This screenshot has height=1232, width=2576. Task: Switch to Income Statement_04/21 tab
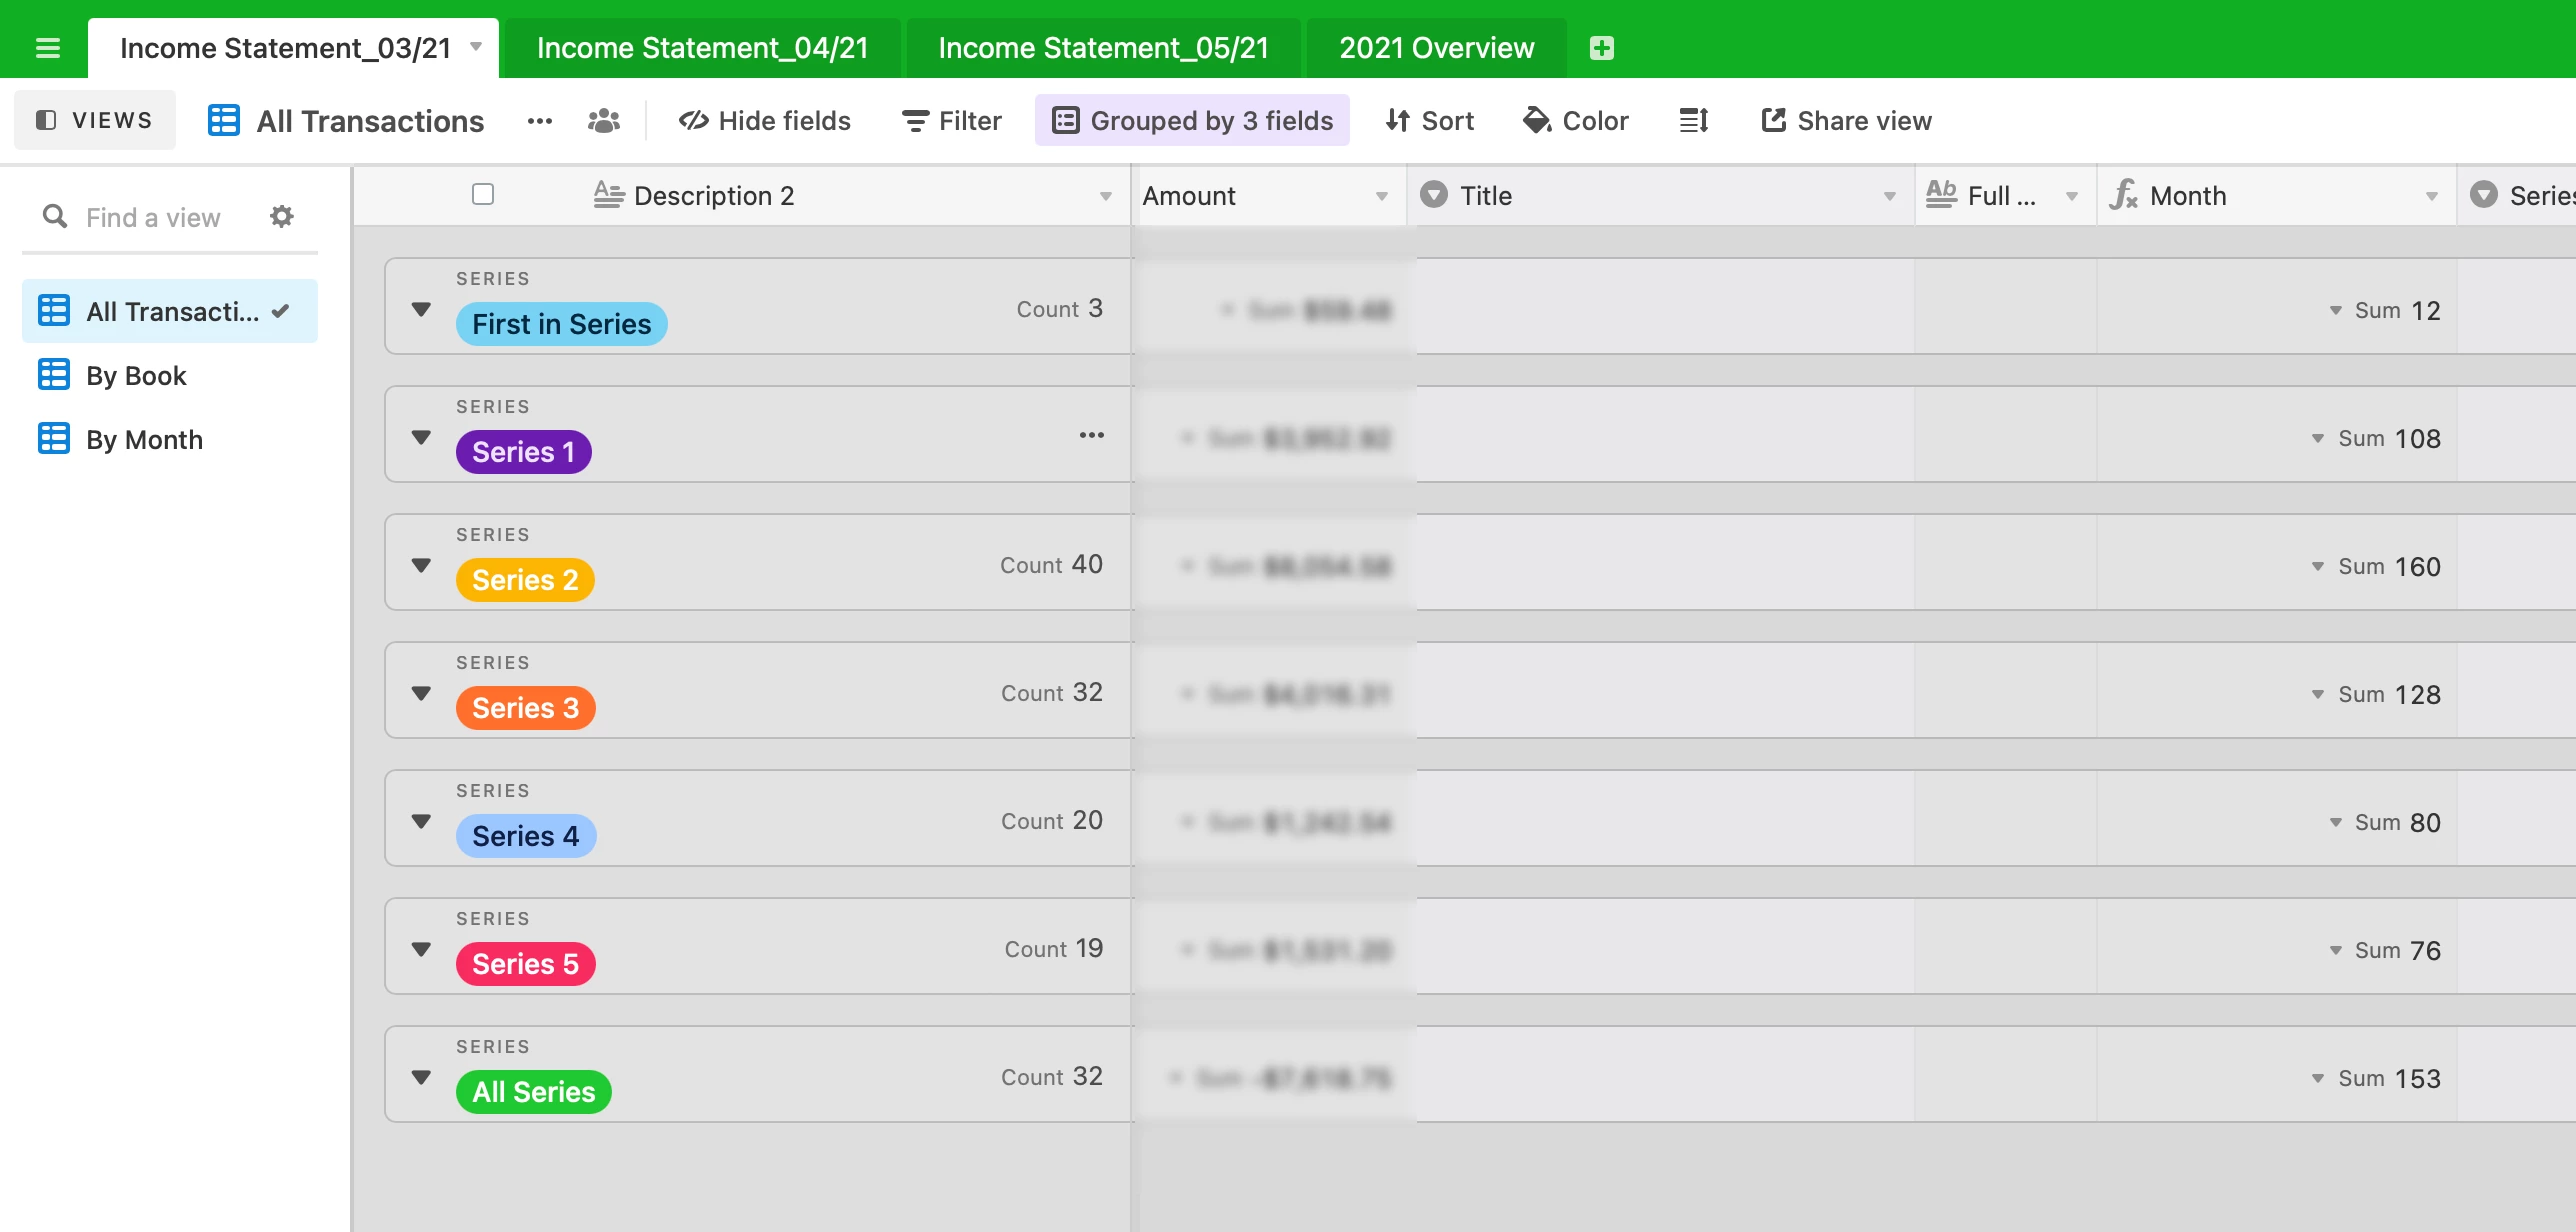[702, 47]
